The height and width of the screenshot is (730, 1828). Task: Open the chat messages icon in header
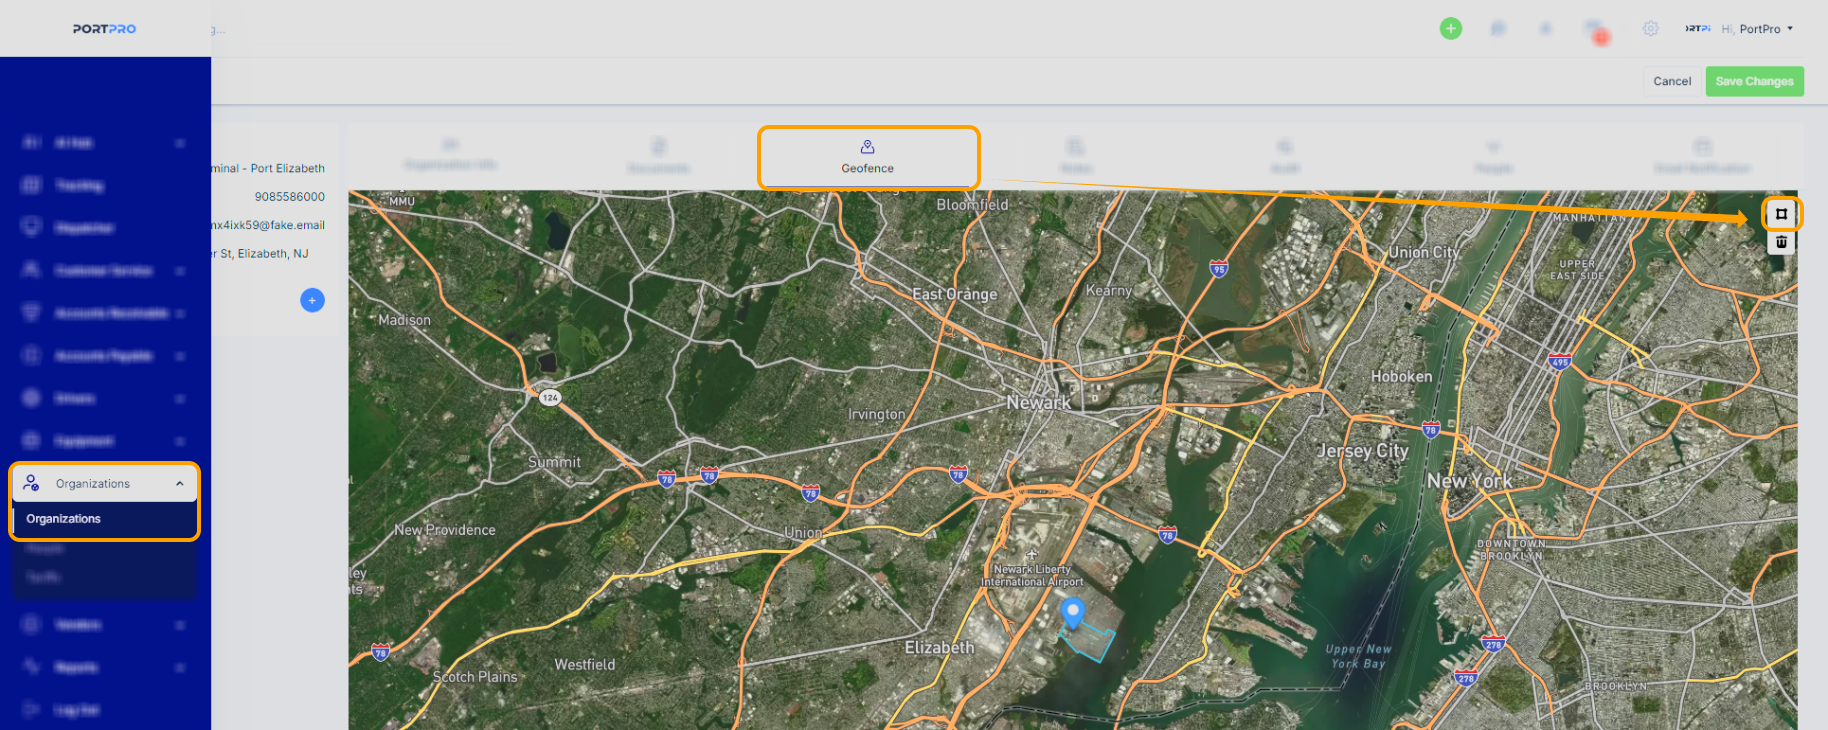(1498, 28)
